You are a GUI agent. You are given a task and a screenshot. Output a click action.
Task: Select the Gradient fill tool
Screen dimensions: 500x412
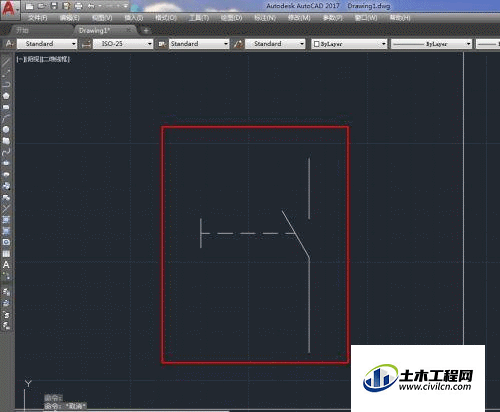pos(6,231)
